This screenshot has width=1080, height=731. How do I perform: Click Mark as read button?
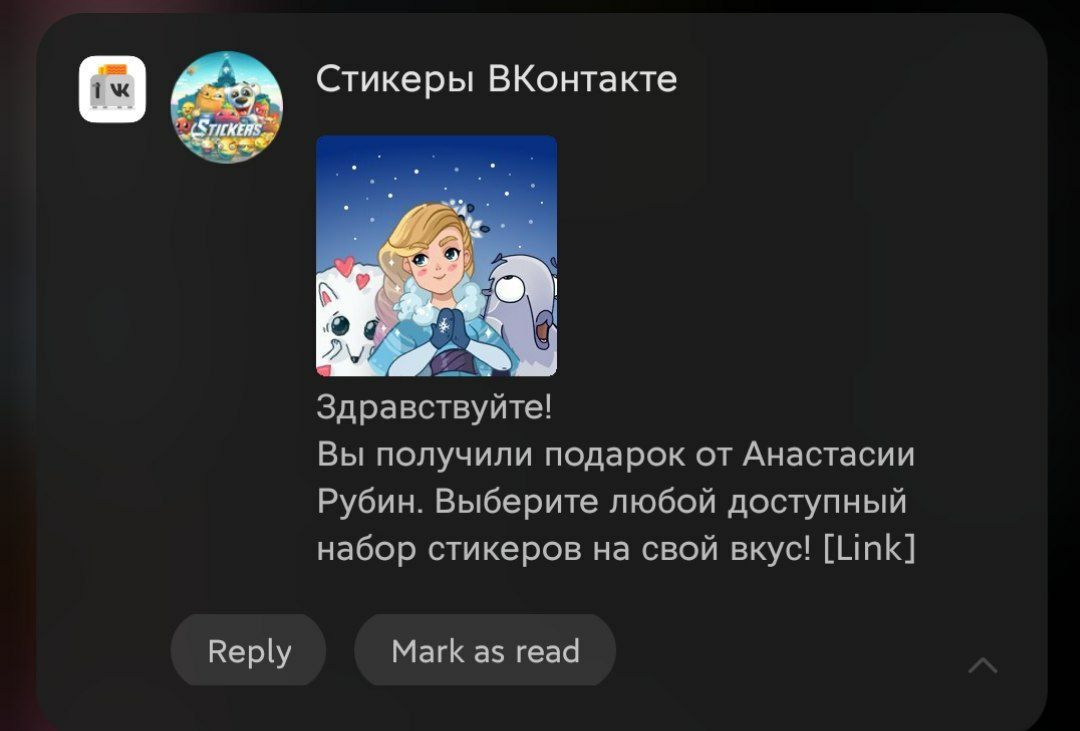[485, 650]
